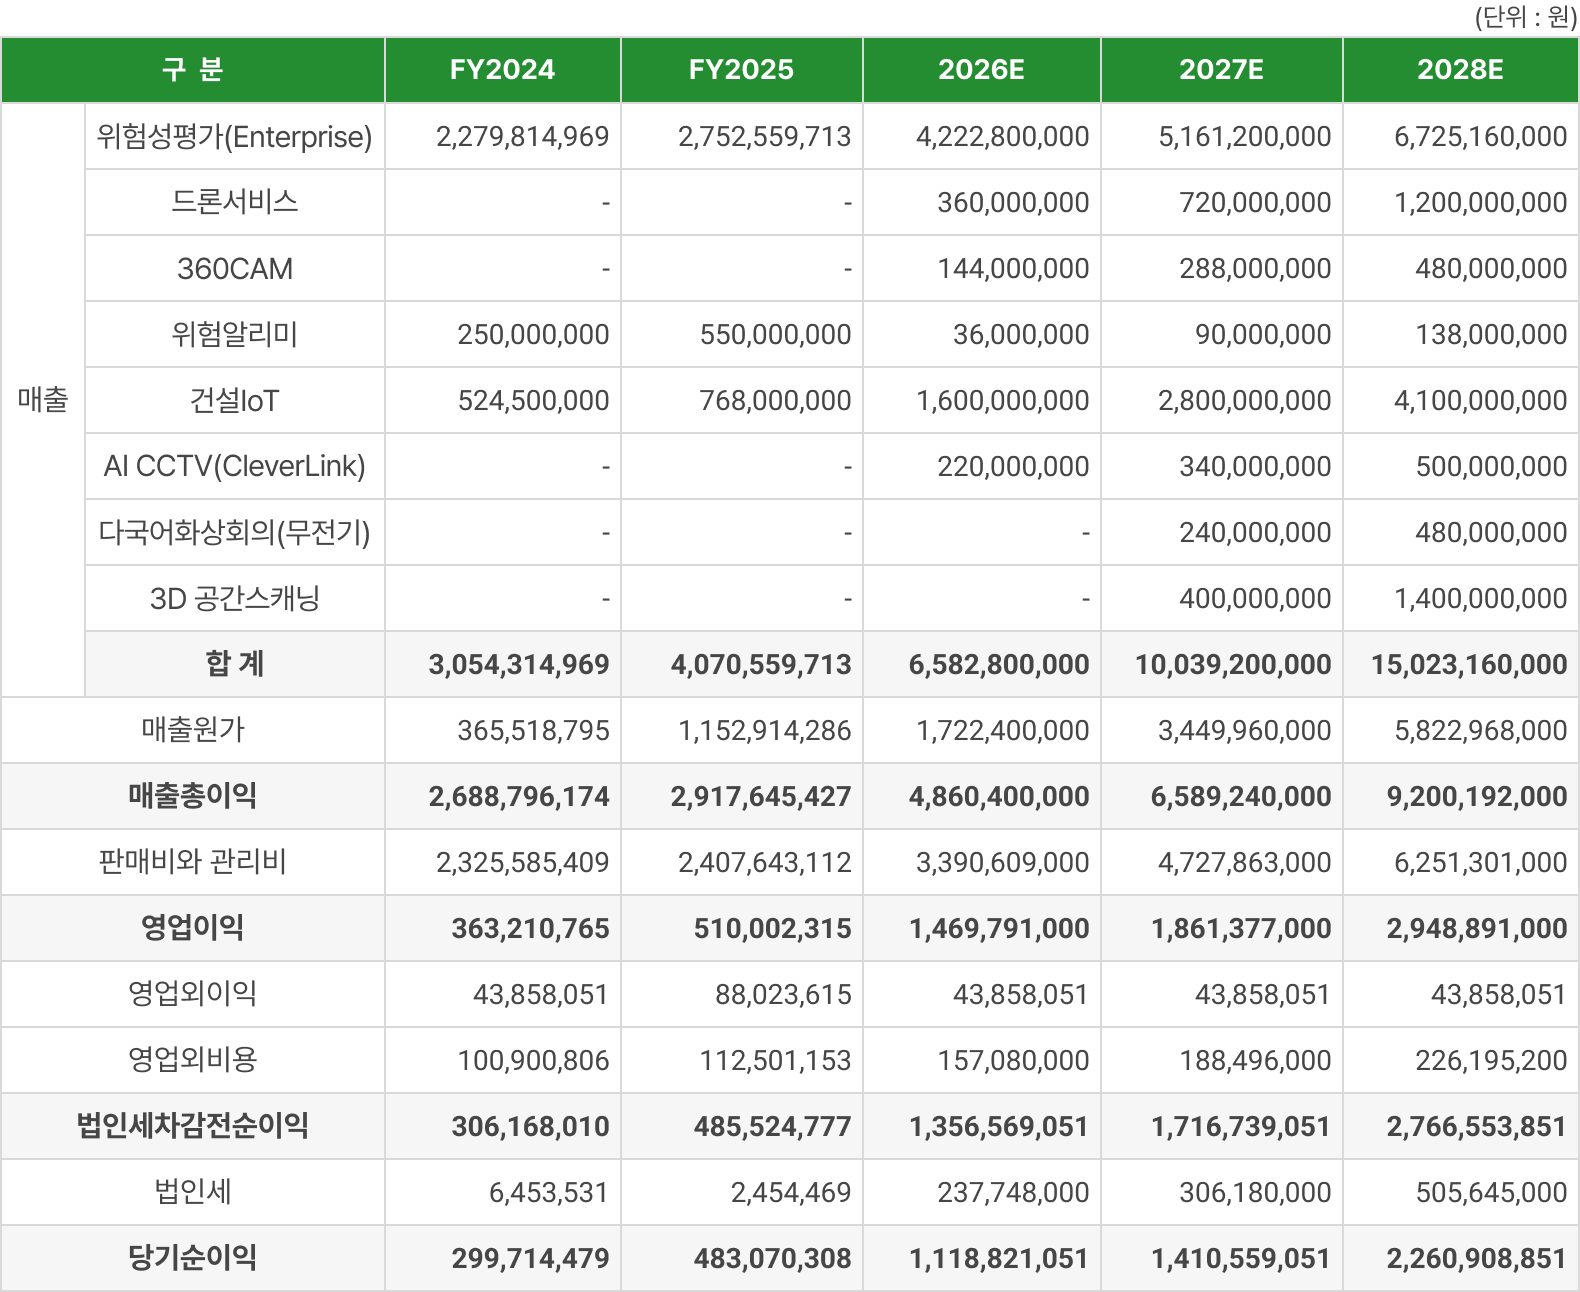This screenshot has width=1580, height=1292.
Task: Click the 합 계 total row label
Action: 235,664
